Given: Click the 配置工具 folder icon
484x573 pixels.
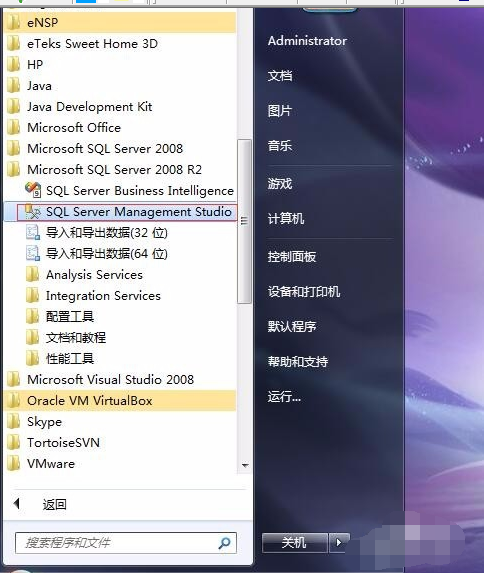Looking at the screenshot, I should tap(33, 316).
